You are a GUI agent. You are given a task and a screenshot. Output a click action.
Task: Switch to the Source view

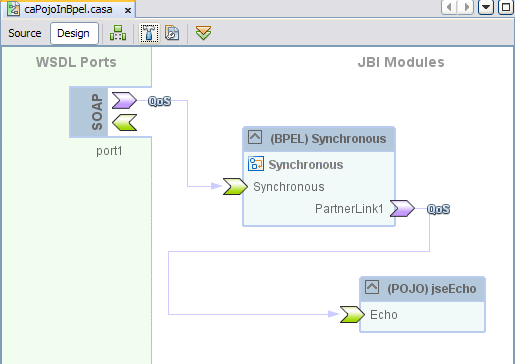click(x=25, y=33)
